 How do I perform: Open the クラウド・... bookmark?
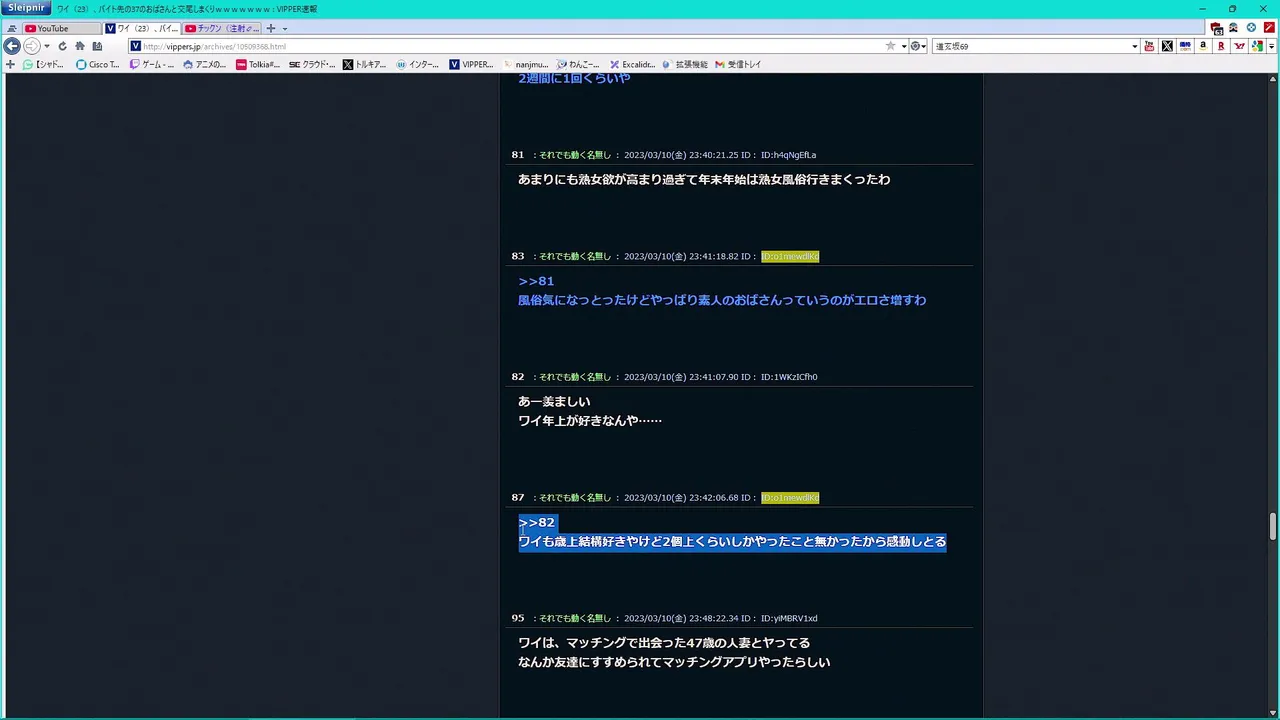[x=312, y=64]
